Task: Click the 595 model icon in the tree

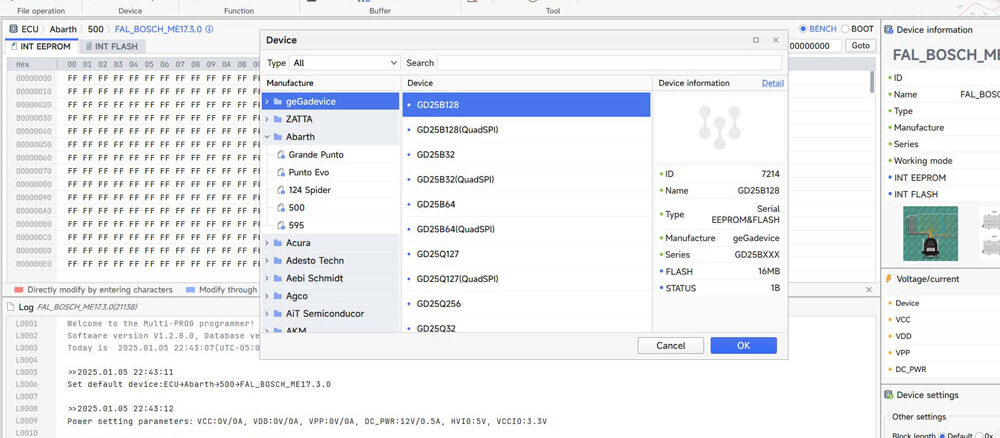Action: (282, 226)
